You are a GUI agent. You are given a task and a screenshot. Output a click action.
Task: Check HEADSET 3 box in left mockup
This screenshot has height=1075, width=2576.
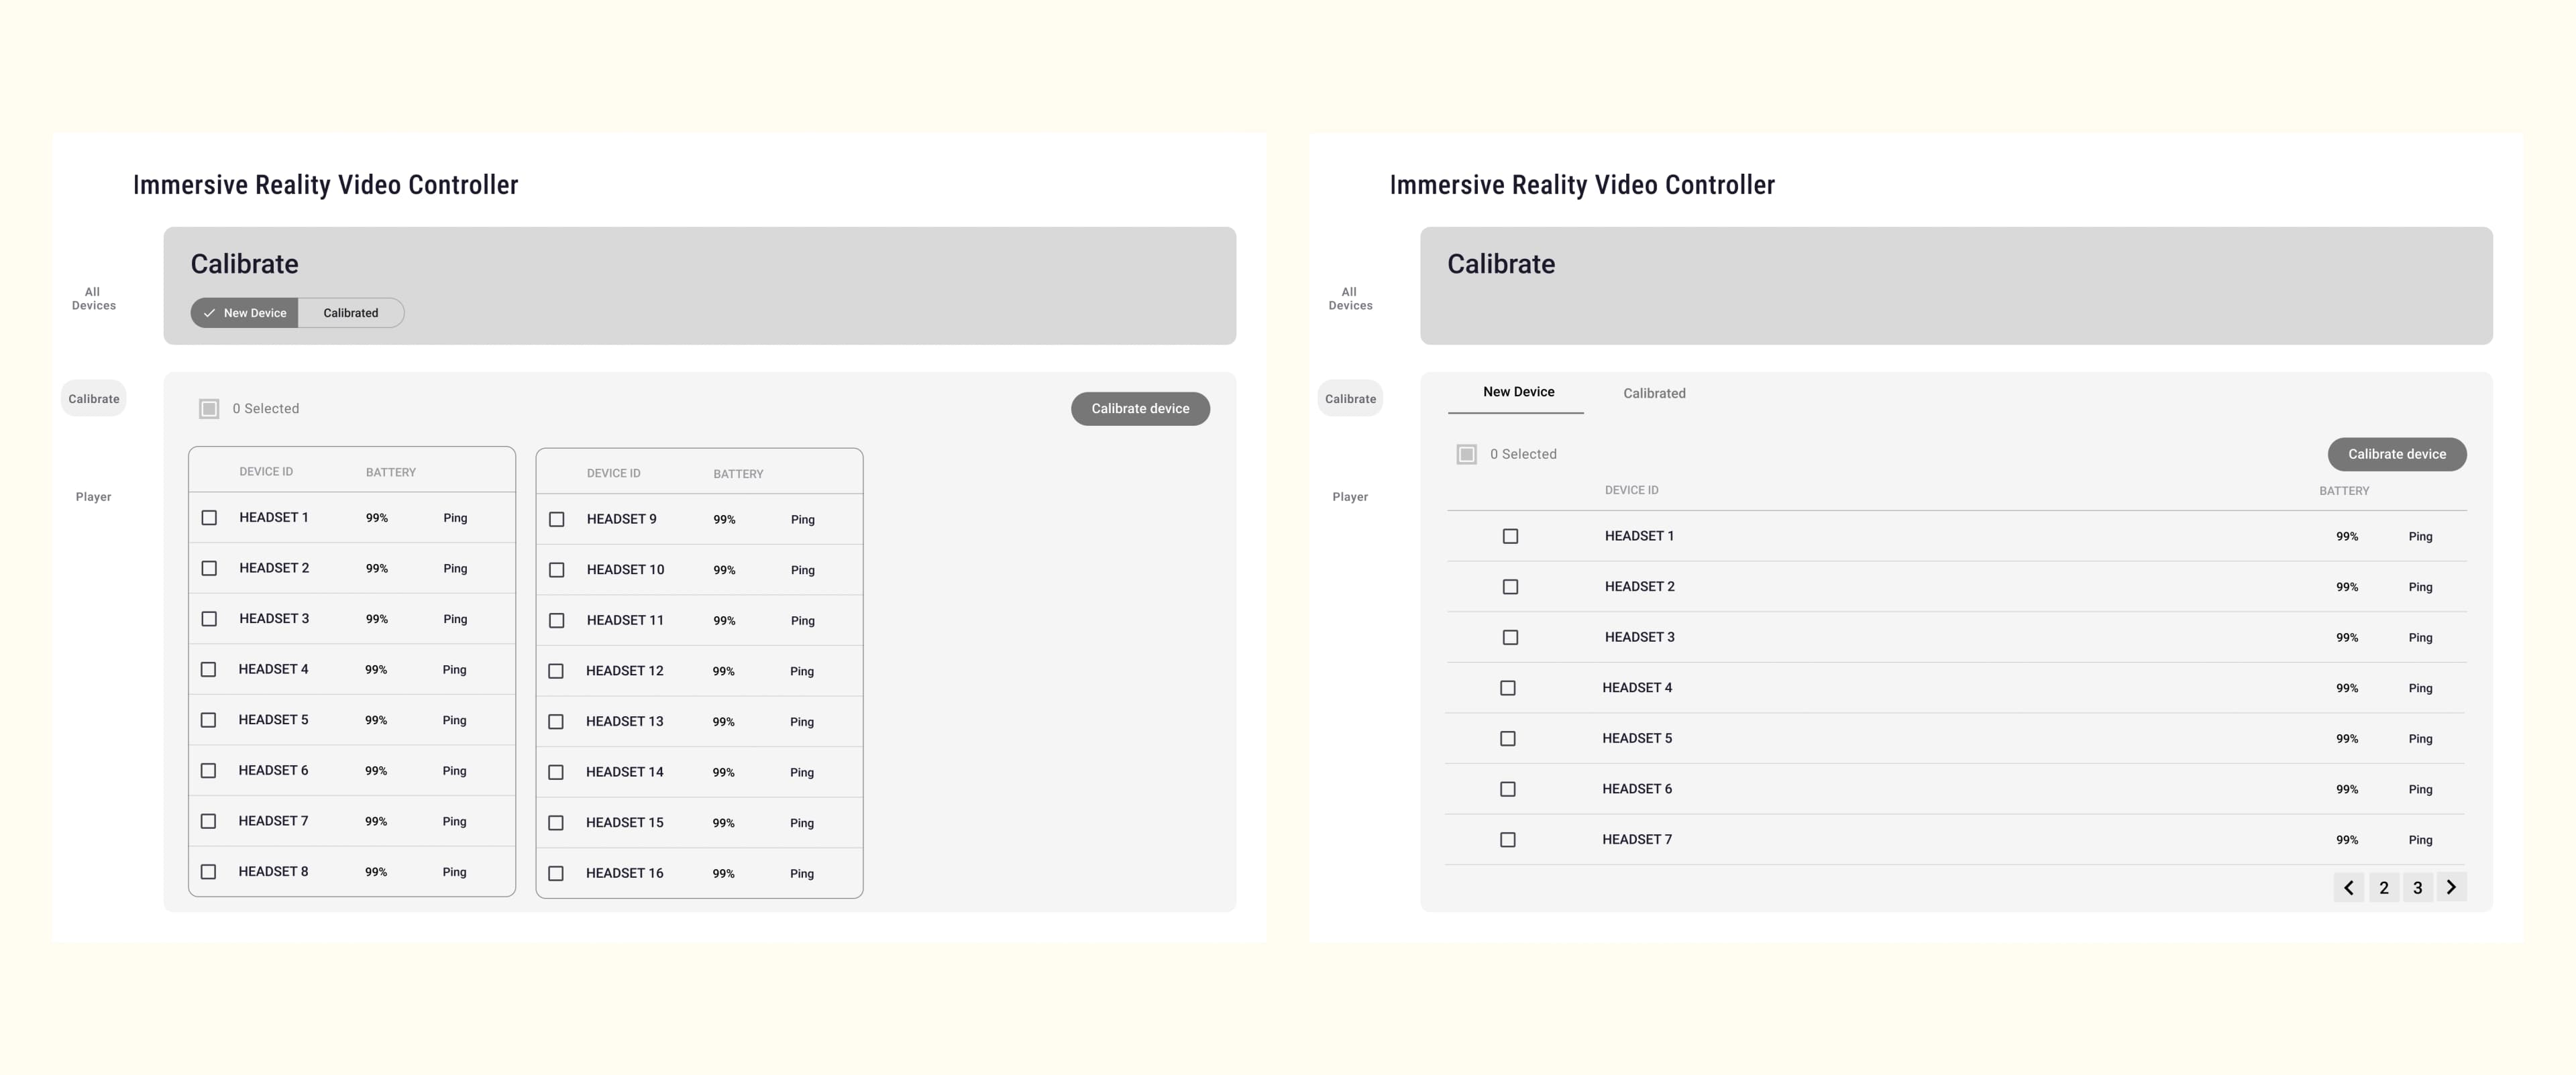tap(209, 619)
